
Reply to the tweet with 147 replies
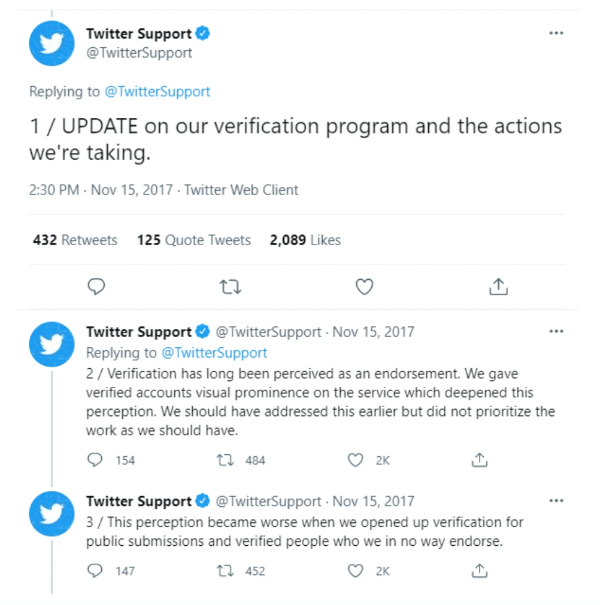(x=95, y=571)
